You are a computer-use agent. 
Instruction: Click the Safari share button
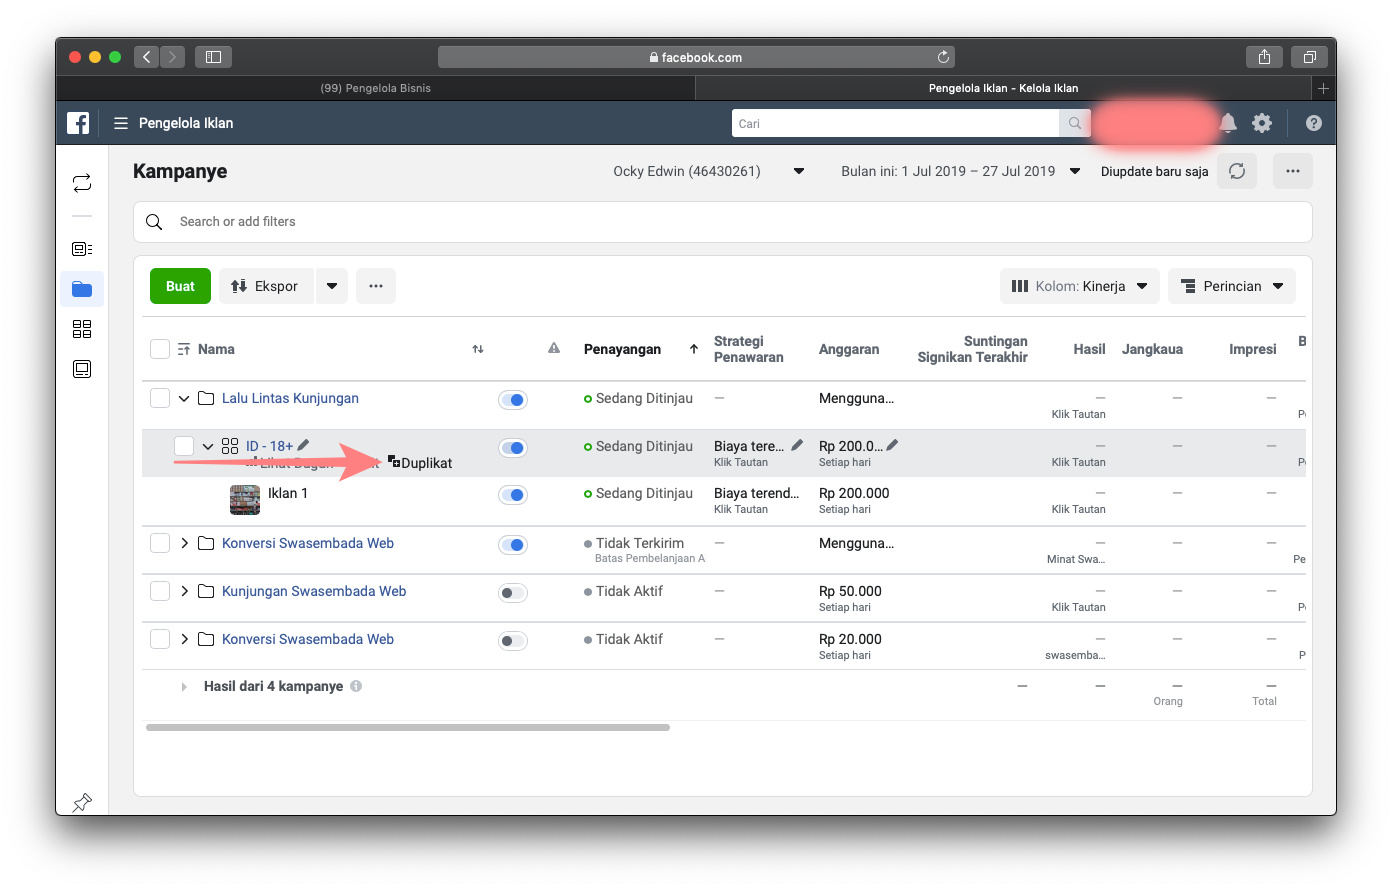click(1264, 57)
